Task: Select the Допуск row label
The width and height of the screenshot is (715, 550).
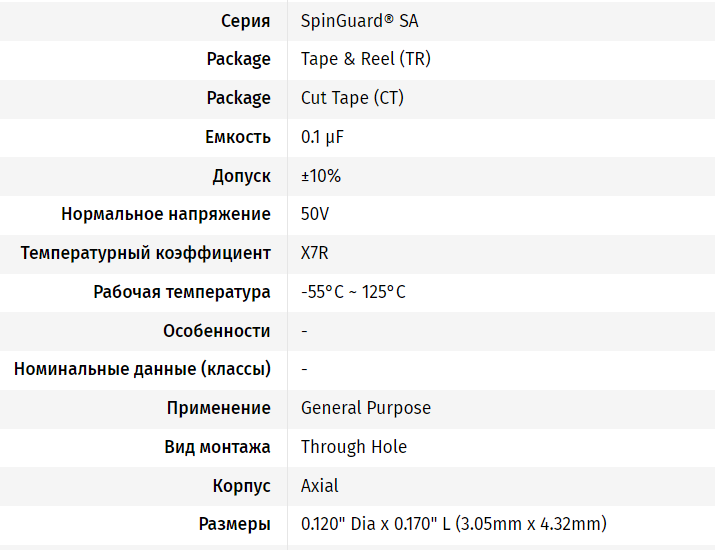Action: pyautogui.click(x=241, y=176)
